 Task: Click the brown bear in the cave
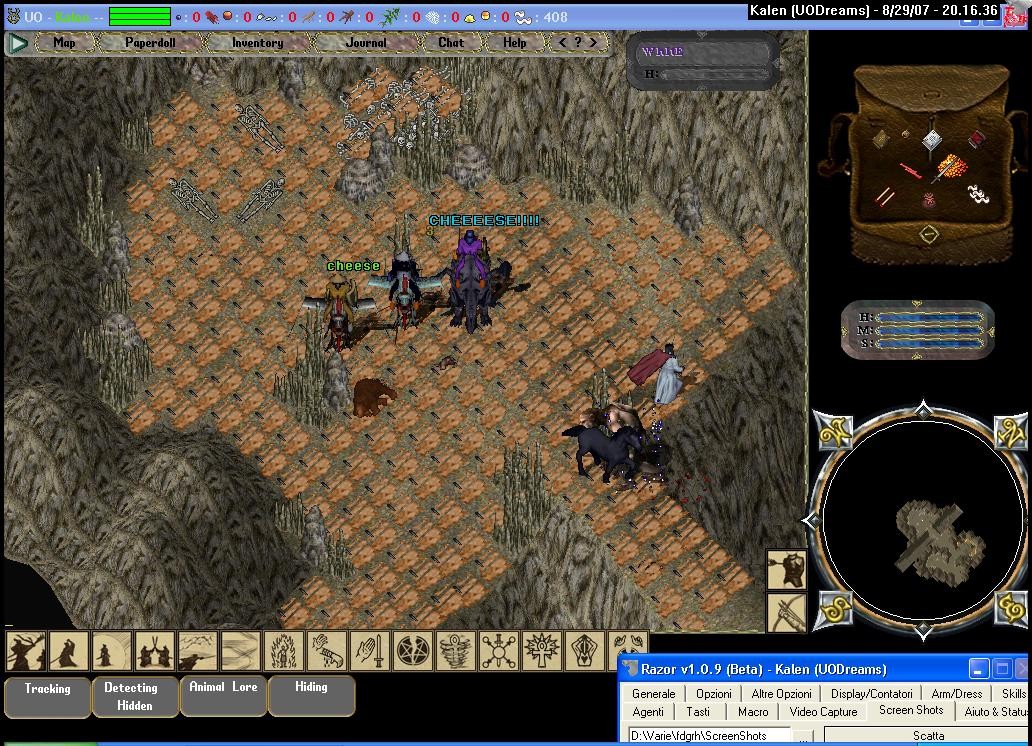[x=374, y=397]
